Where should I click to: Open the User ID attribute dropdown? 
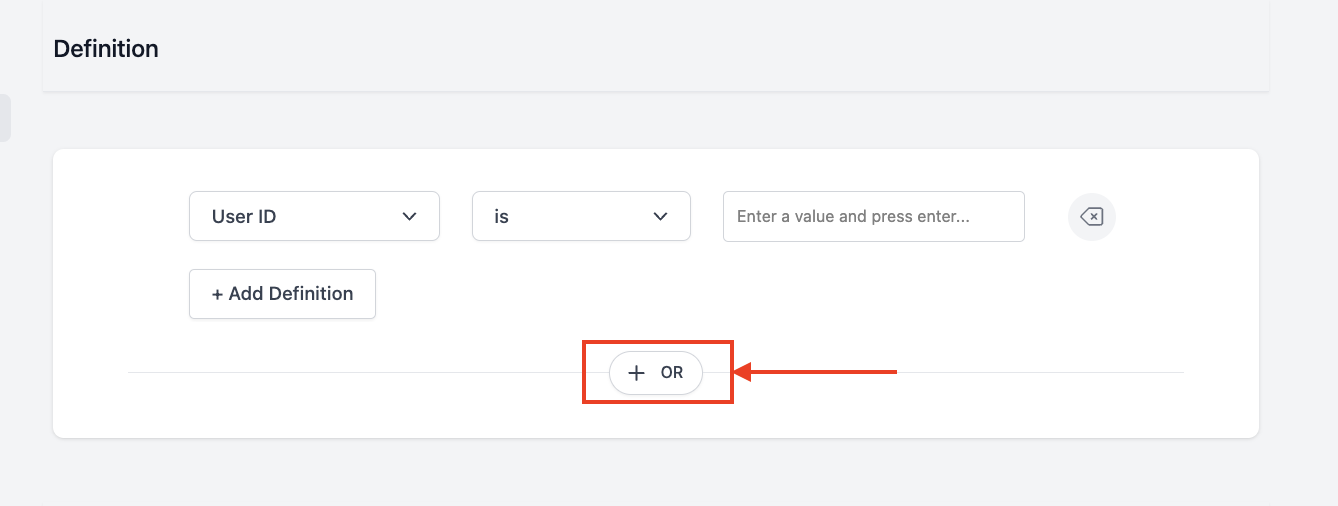(314, 217)
